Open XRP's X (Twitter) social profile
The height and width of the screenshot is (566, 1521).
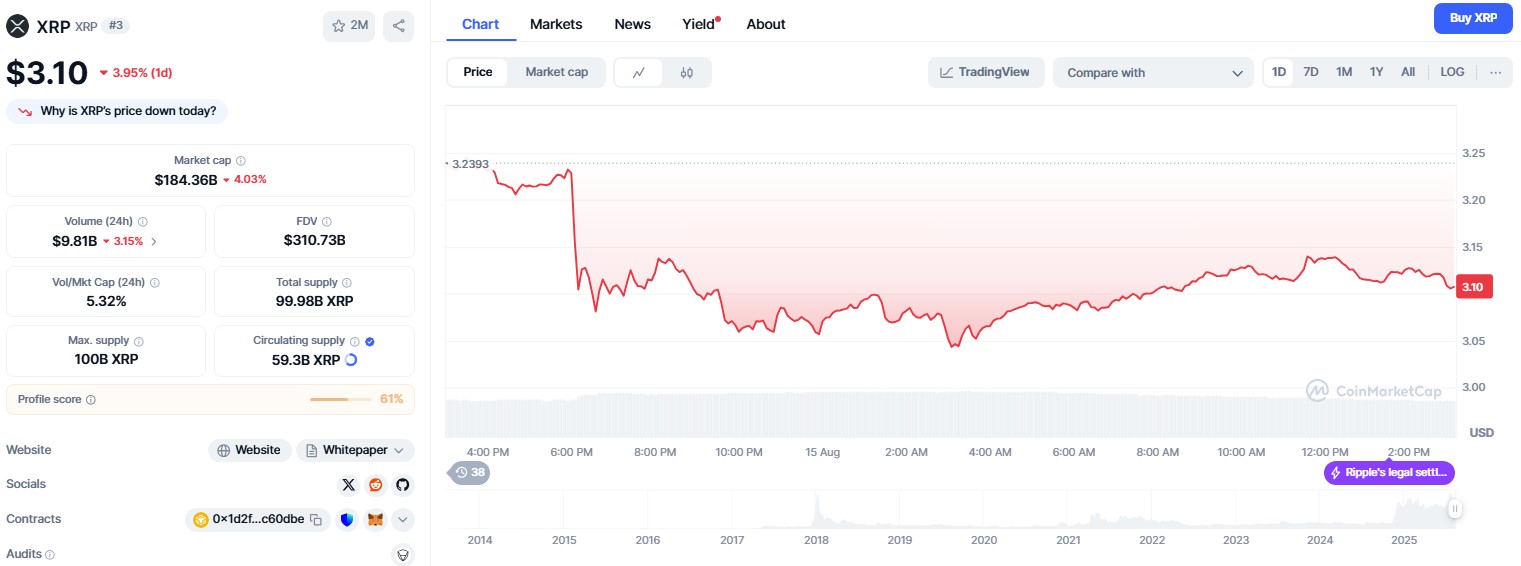(x=348, y=485)
